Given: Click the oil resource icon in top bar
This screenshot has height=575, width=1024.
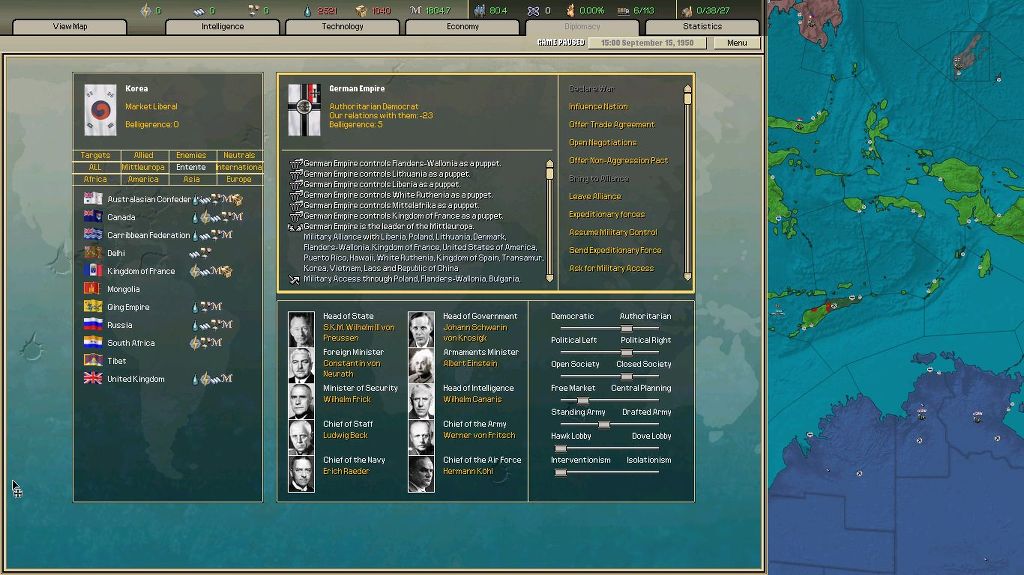Looking at the screenshot, I should click(x=308, y=10).
